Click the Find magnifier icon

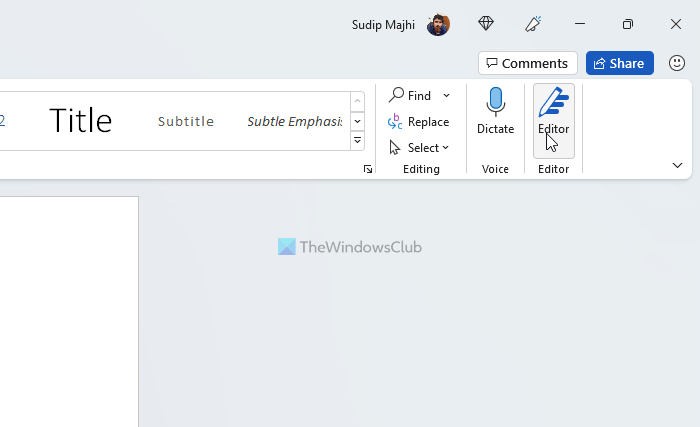click(396, 95)
